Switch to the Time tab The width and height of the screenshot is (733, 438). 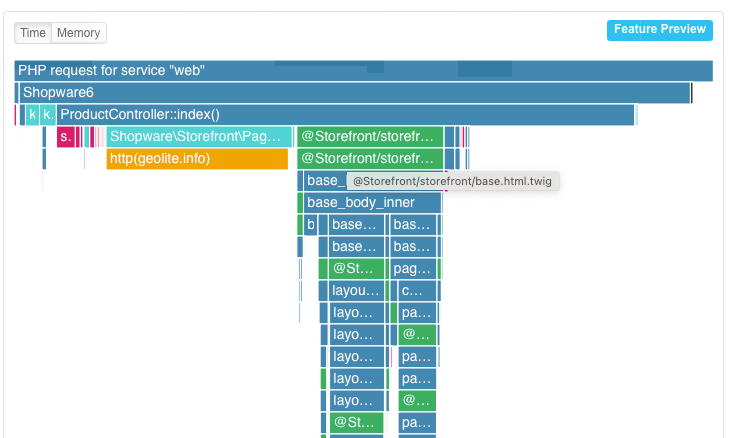tap(33, 33)
